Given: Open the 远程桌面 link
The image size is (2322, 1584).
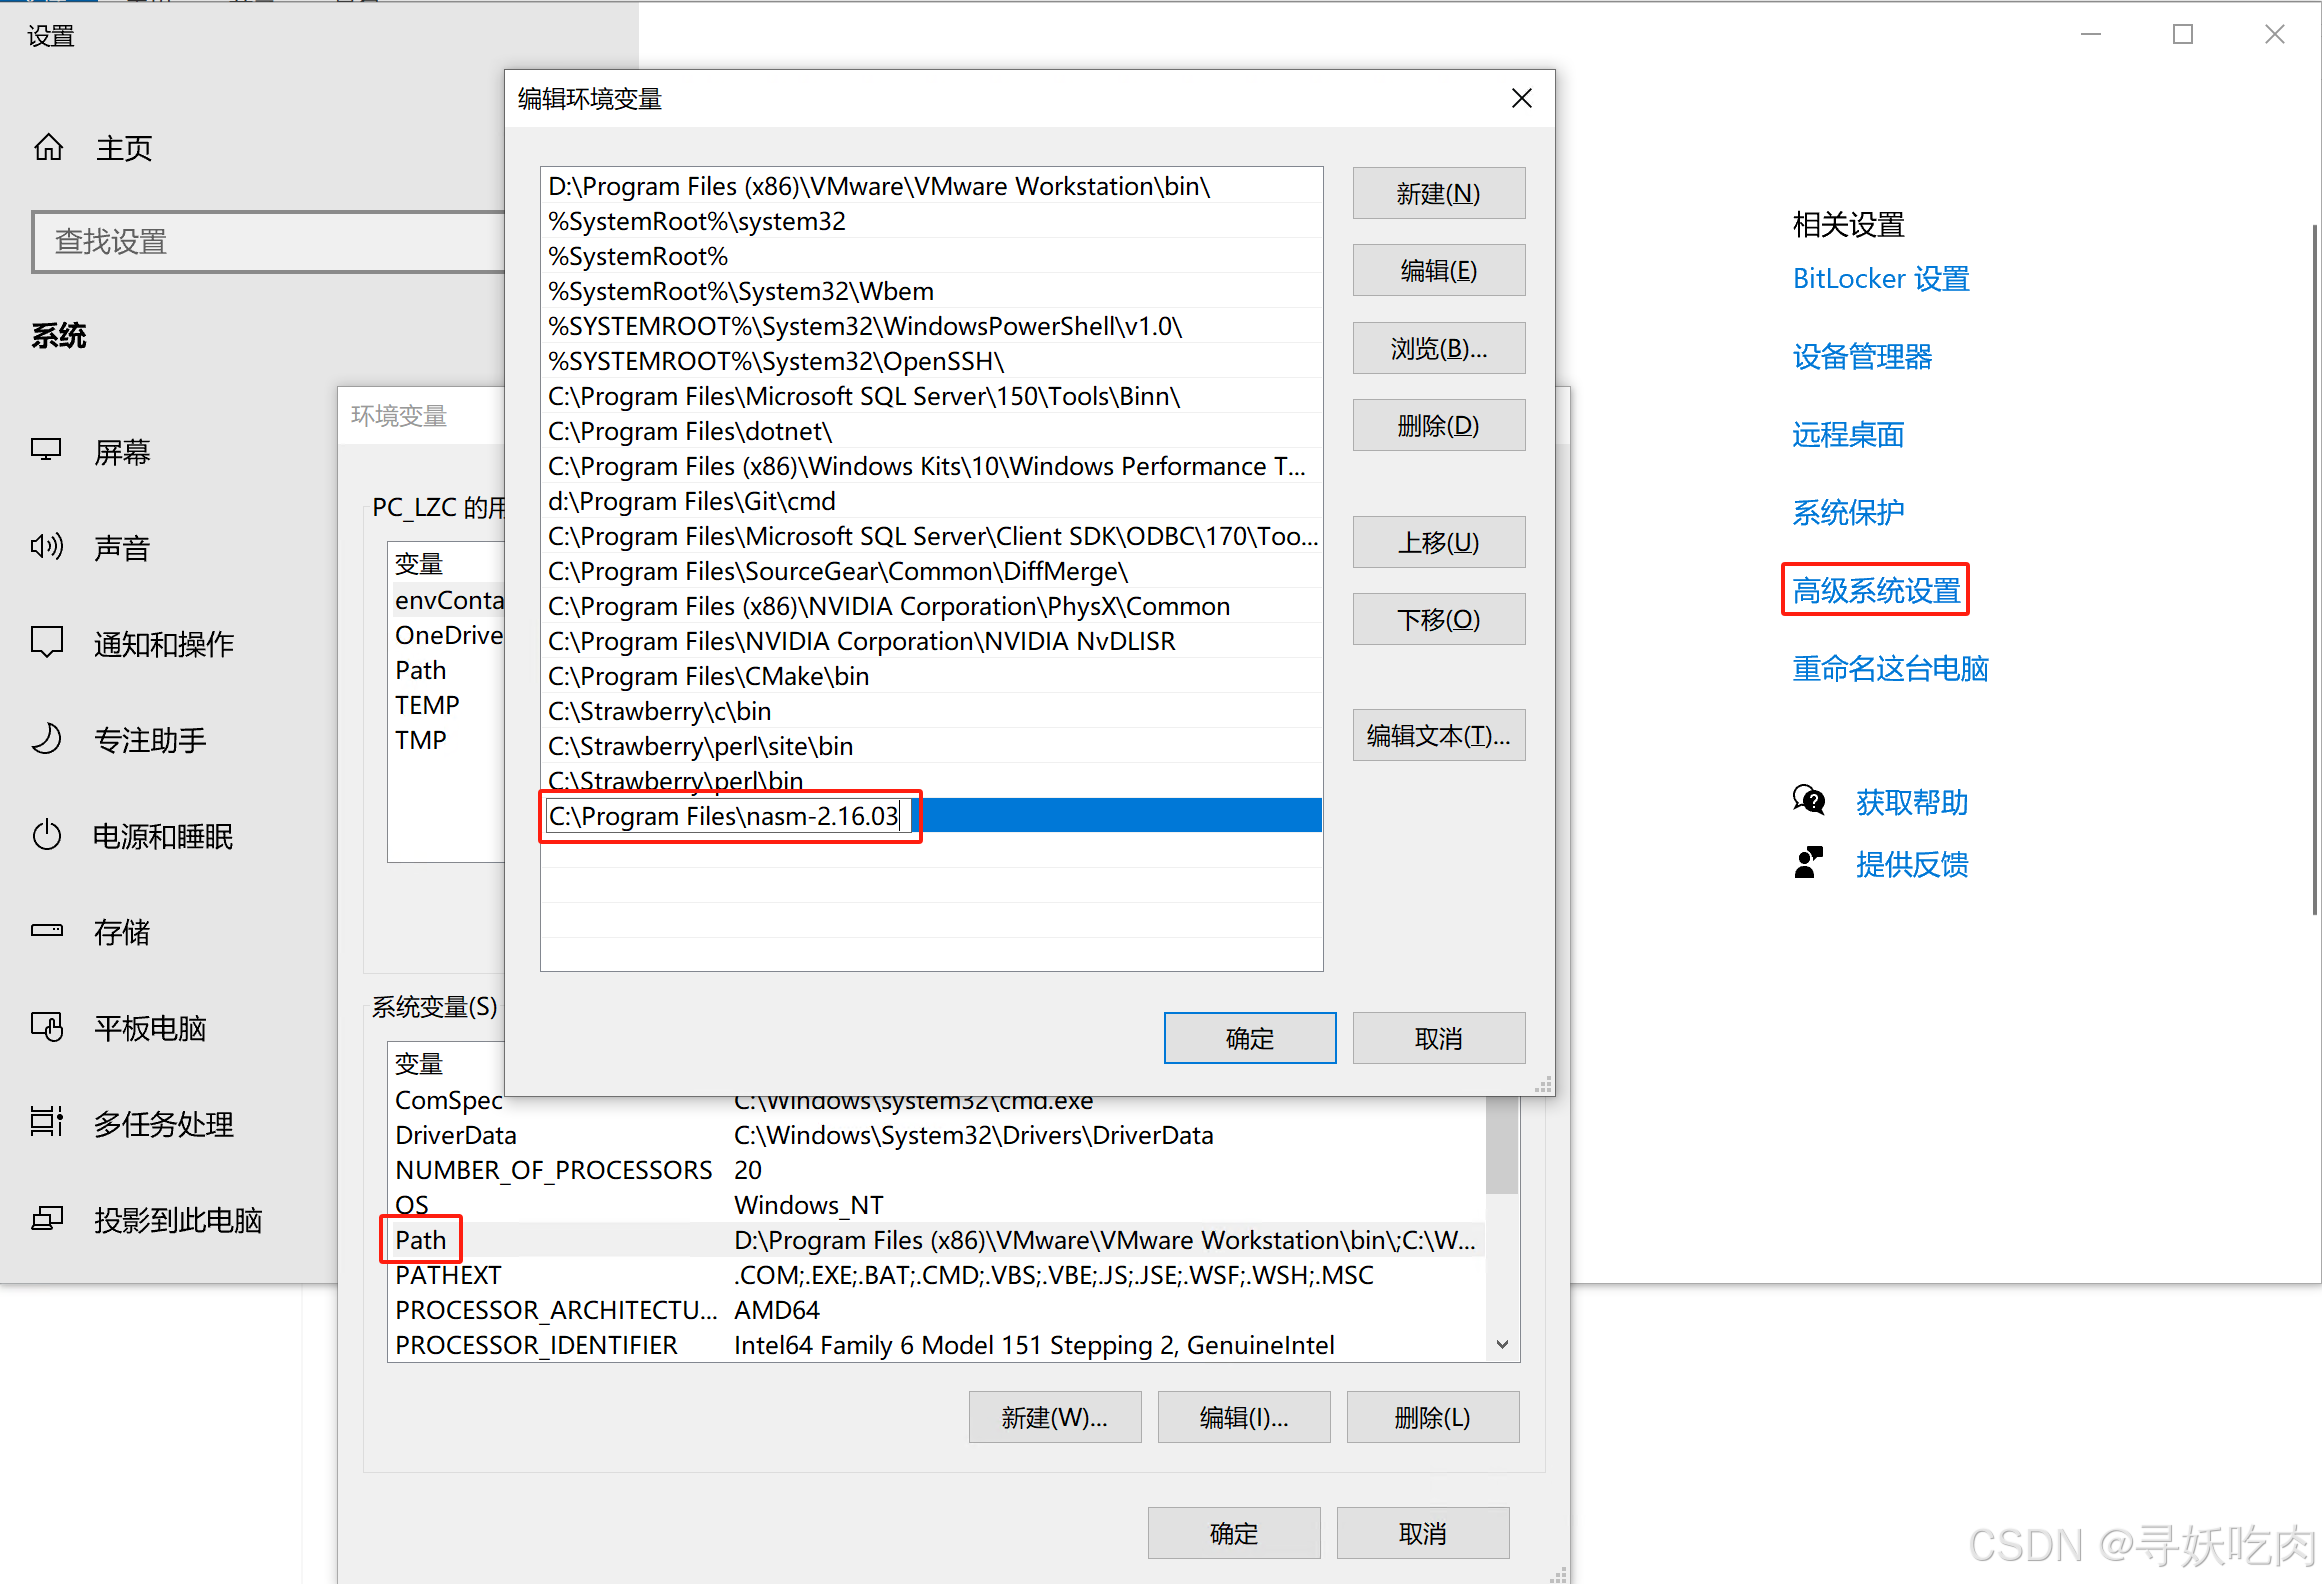Looking at the screenshot, I should tap(1848, 434).
